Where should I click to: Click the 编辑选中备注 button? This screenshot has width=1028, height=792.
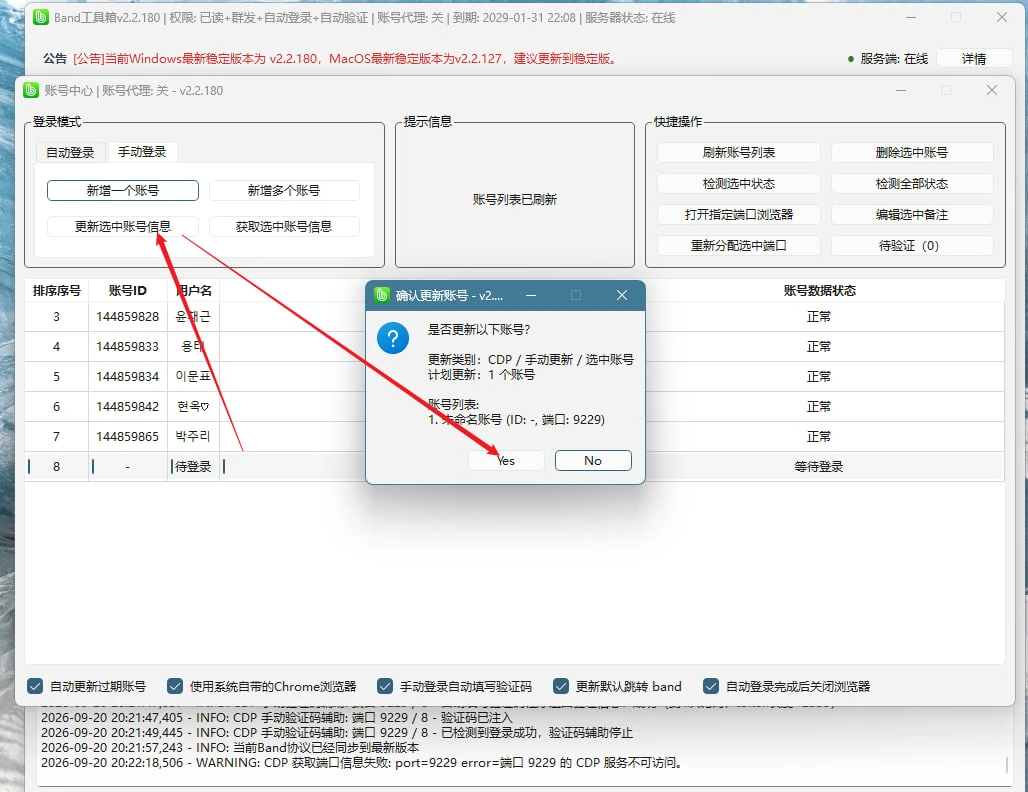[x=912, y=214]
